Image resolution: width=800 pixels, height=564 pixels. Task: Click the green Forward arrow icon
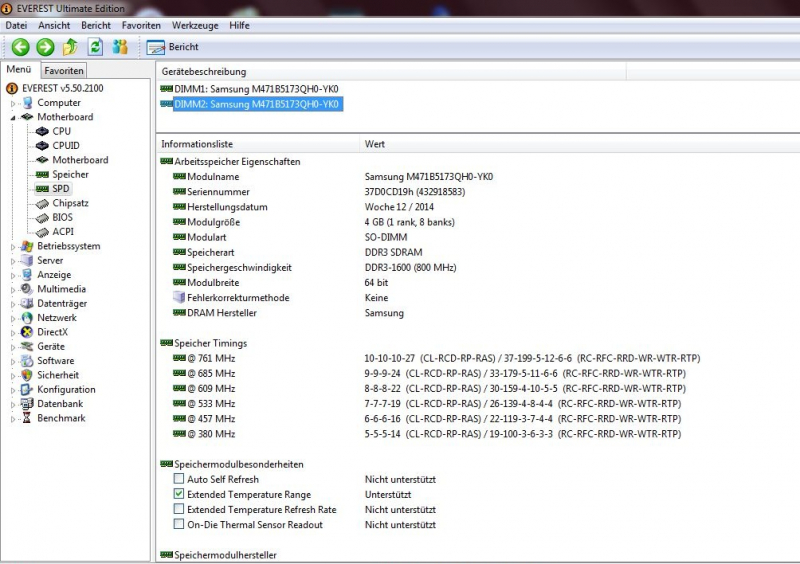point(45,47)
